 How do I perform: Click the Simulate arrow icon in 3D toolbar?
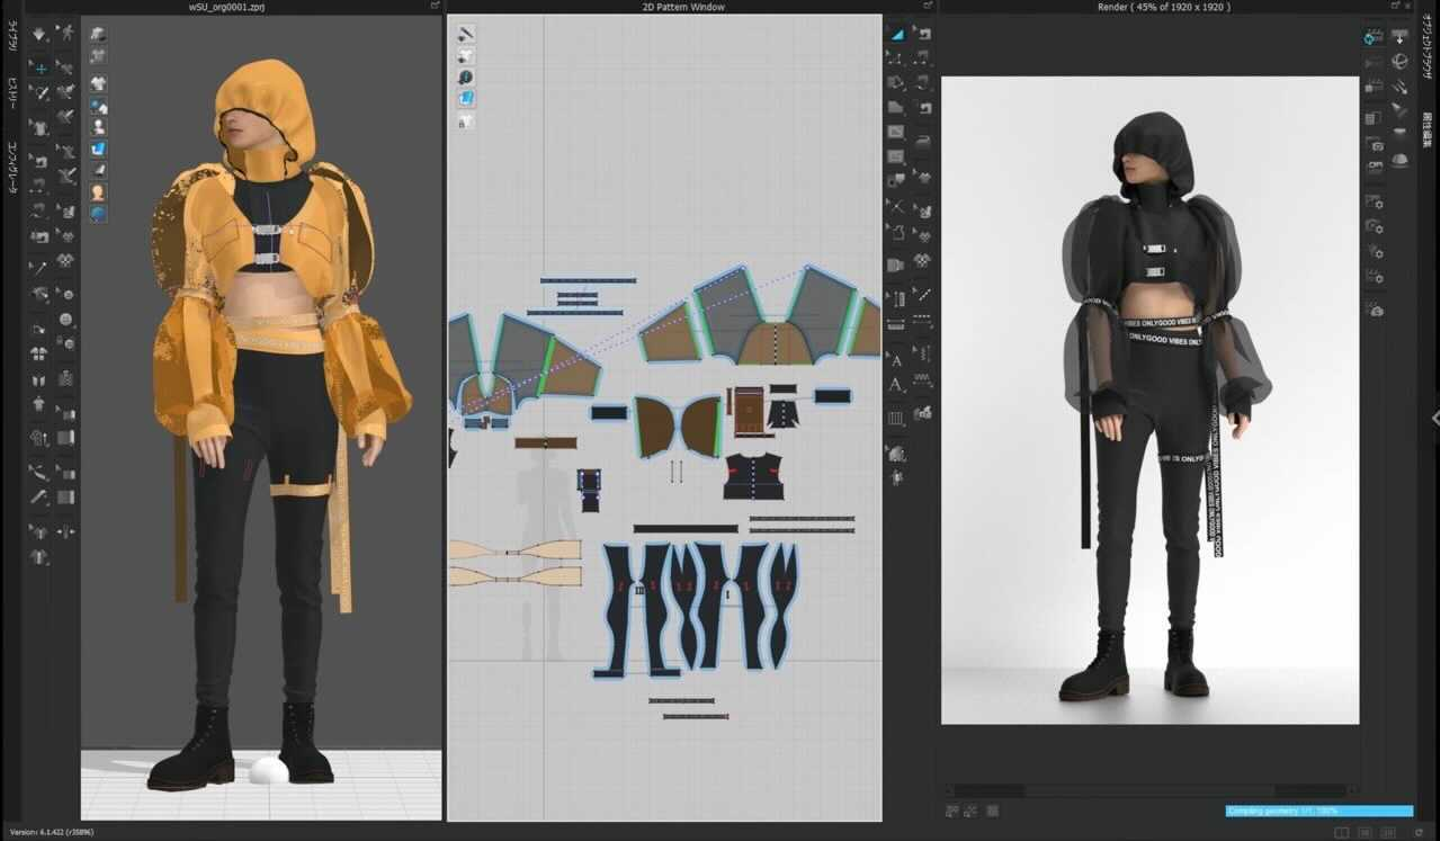click(x=39, y=34)
